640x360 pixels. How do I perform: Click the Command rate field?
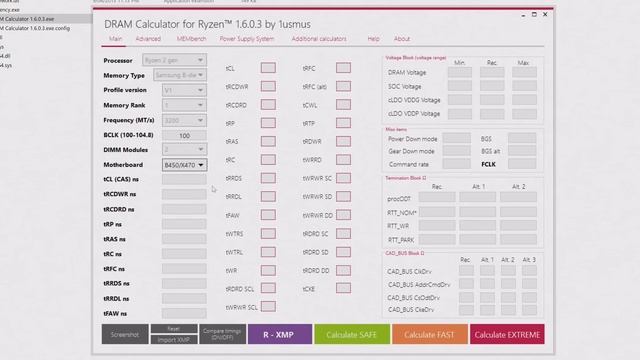click(457, 164)
